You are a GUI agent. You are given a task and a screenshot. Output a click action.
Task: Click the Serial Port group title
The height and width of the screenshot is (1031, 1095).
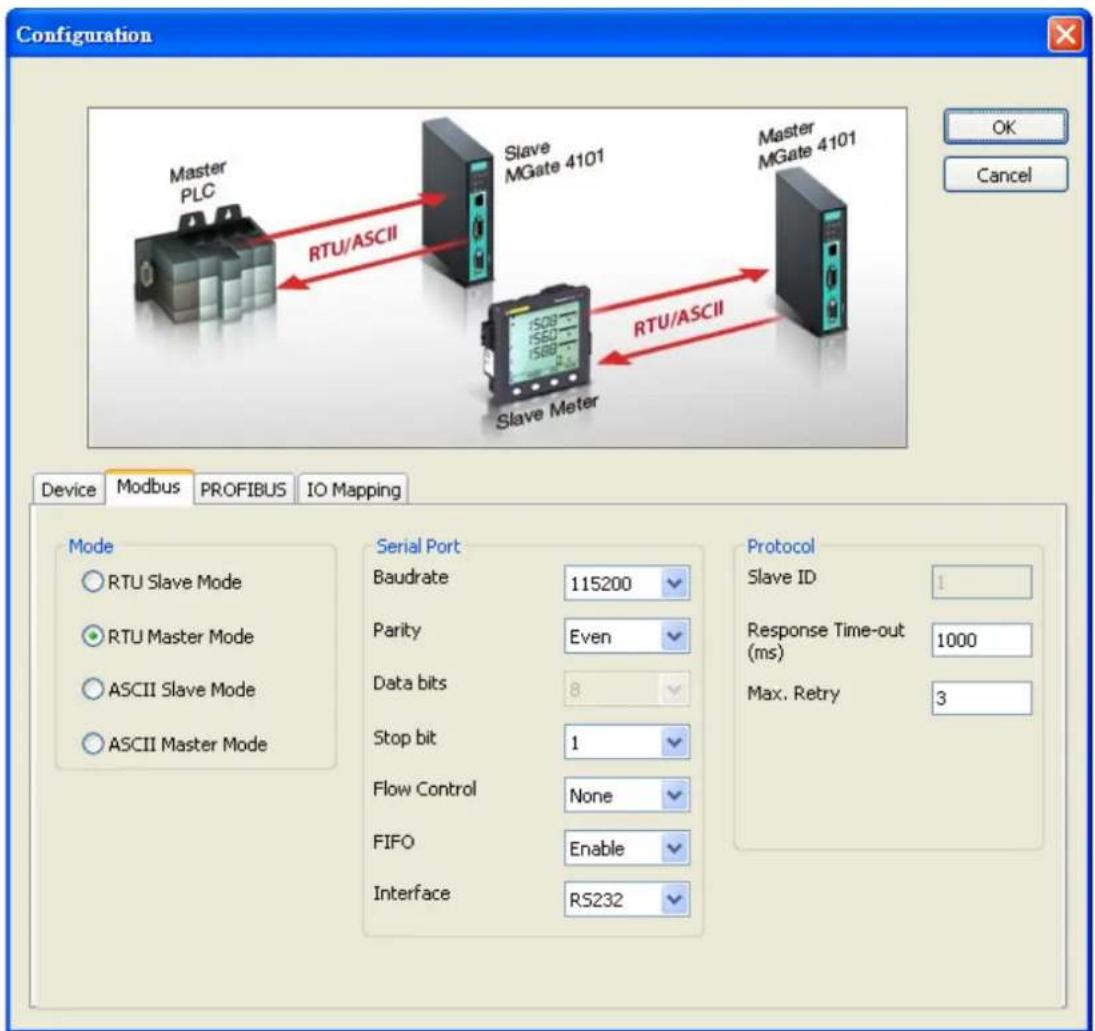pos(418,546)
